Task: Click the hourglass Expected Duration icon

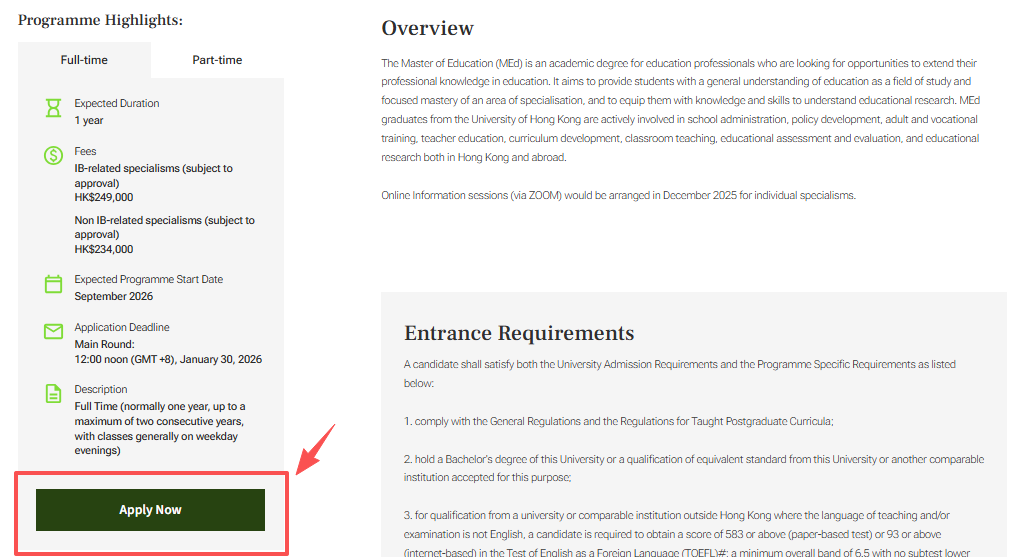Action: tap(53, 108)
